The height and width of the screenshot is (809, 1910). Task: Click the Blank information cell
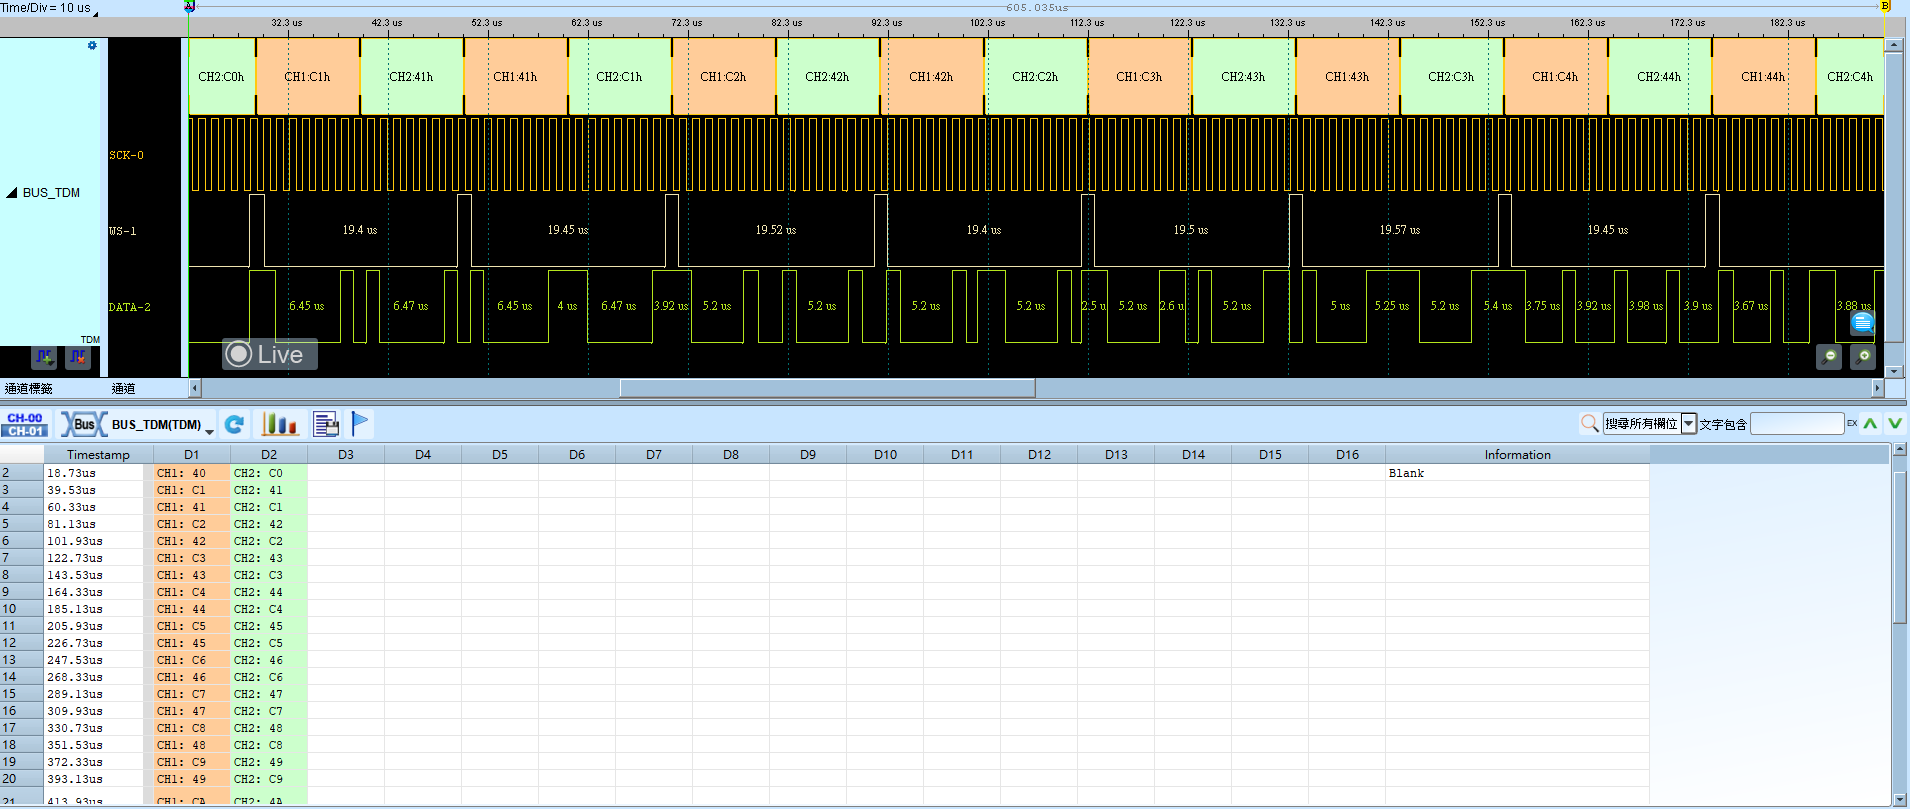(x=1517, y=473)
